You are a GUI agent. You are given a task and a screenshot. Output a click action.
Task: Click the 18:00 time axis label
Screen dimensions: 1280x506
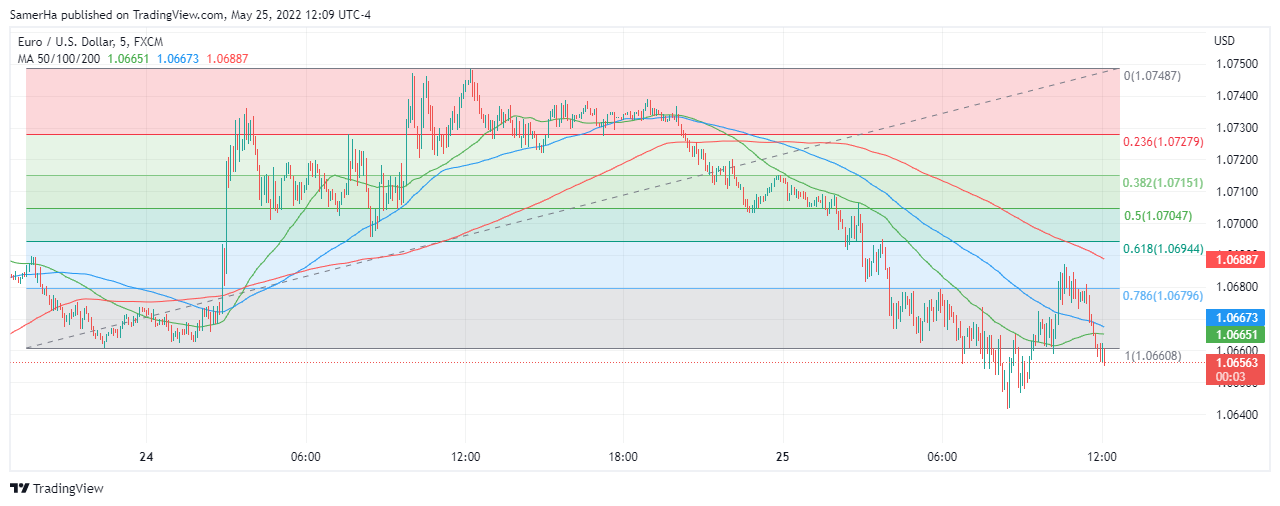click(x=623, y=457)
